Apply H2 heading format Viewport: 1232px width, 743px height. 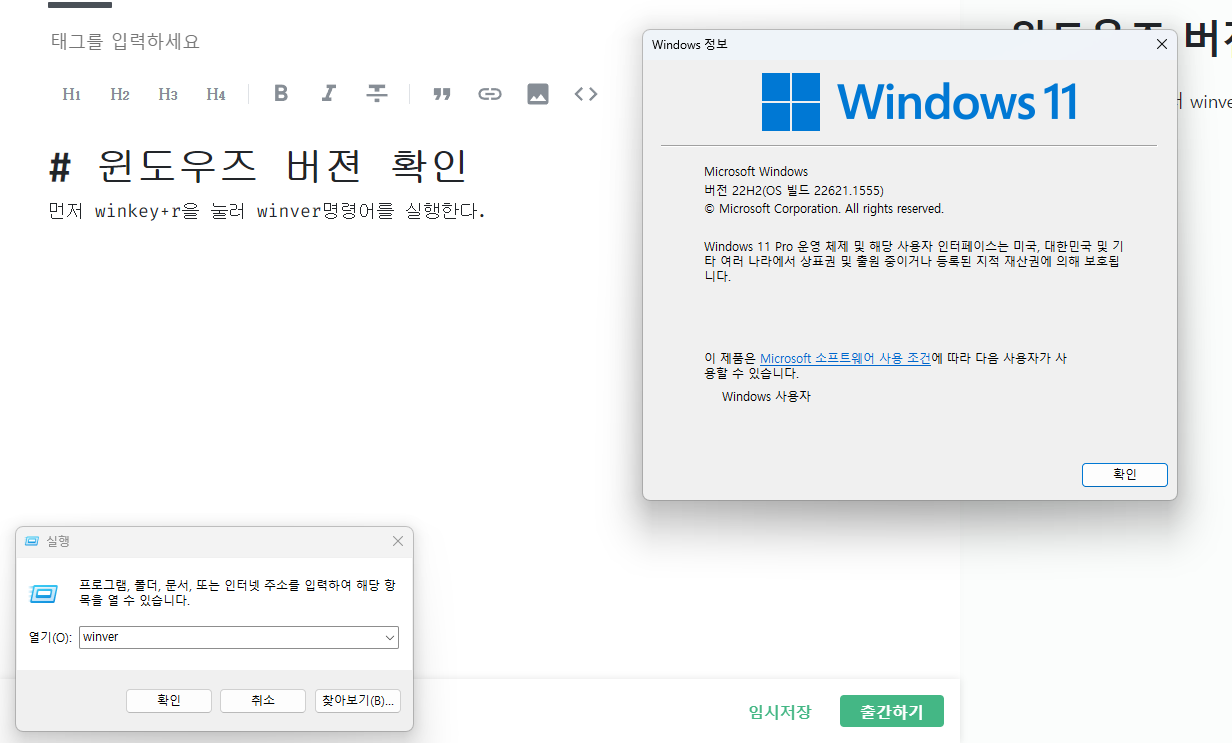[x=120, y=94]
